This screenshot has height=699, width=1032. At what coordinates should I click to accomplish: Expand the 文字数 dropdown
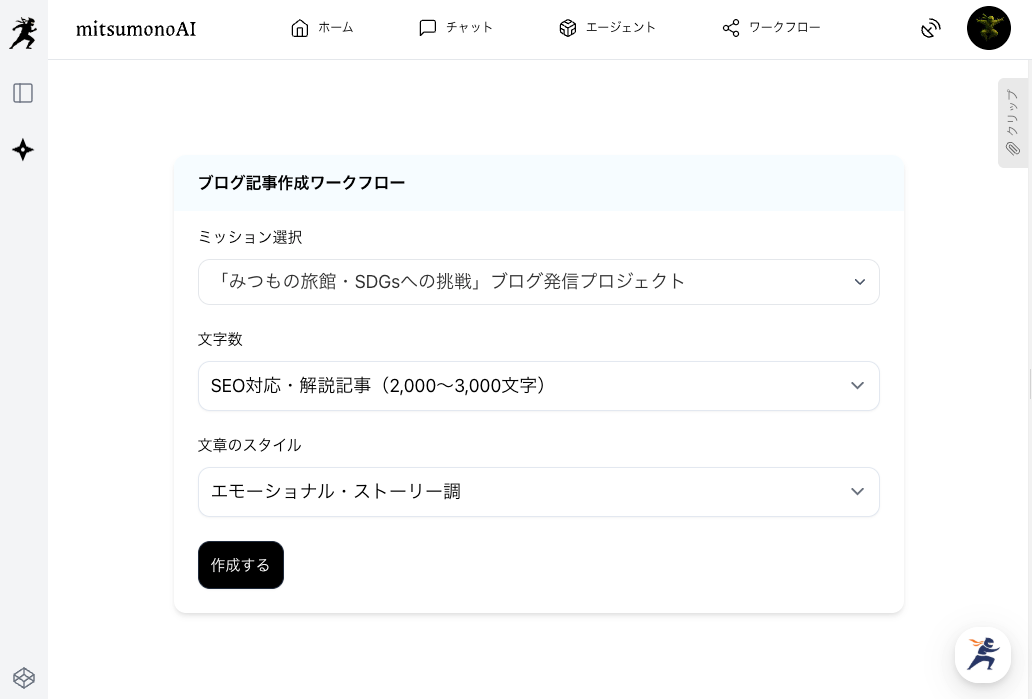[x=538, y=386]
